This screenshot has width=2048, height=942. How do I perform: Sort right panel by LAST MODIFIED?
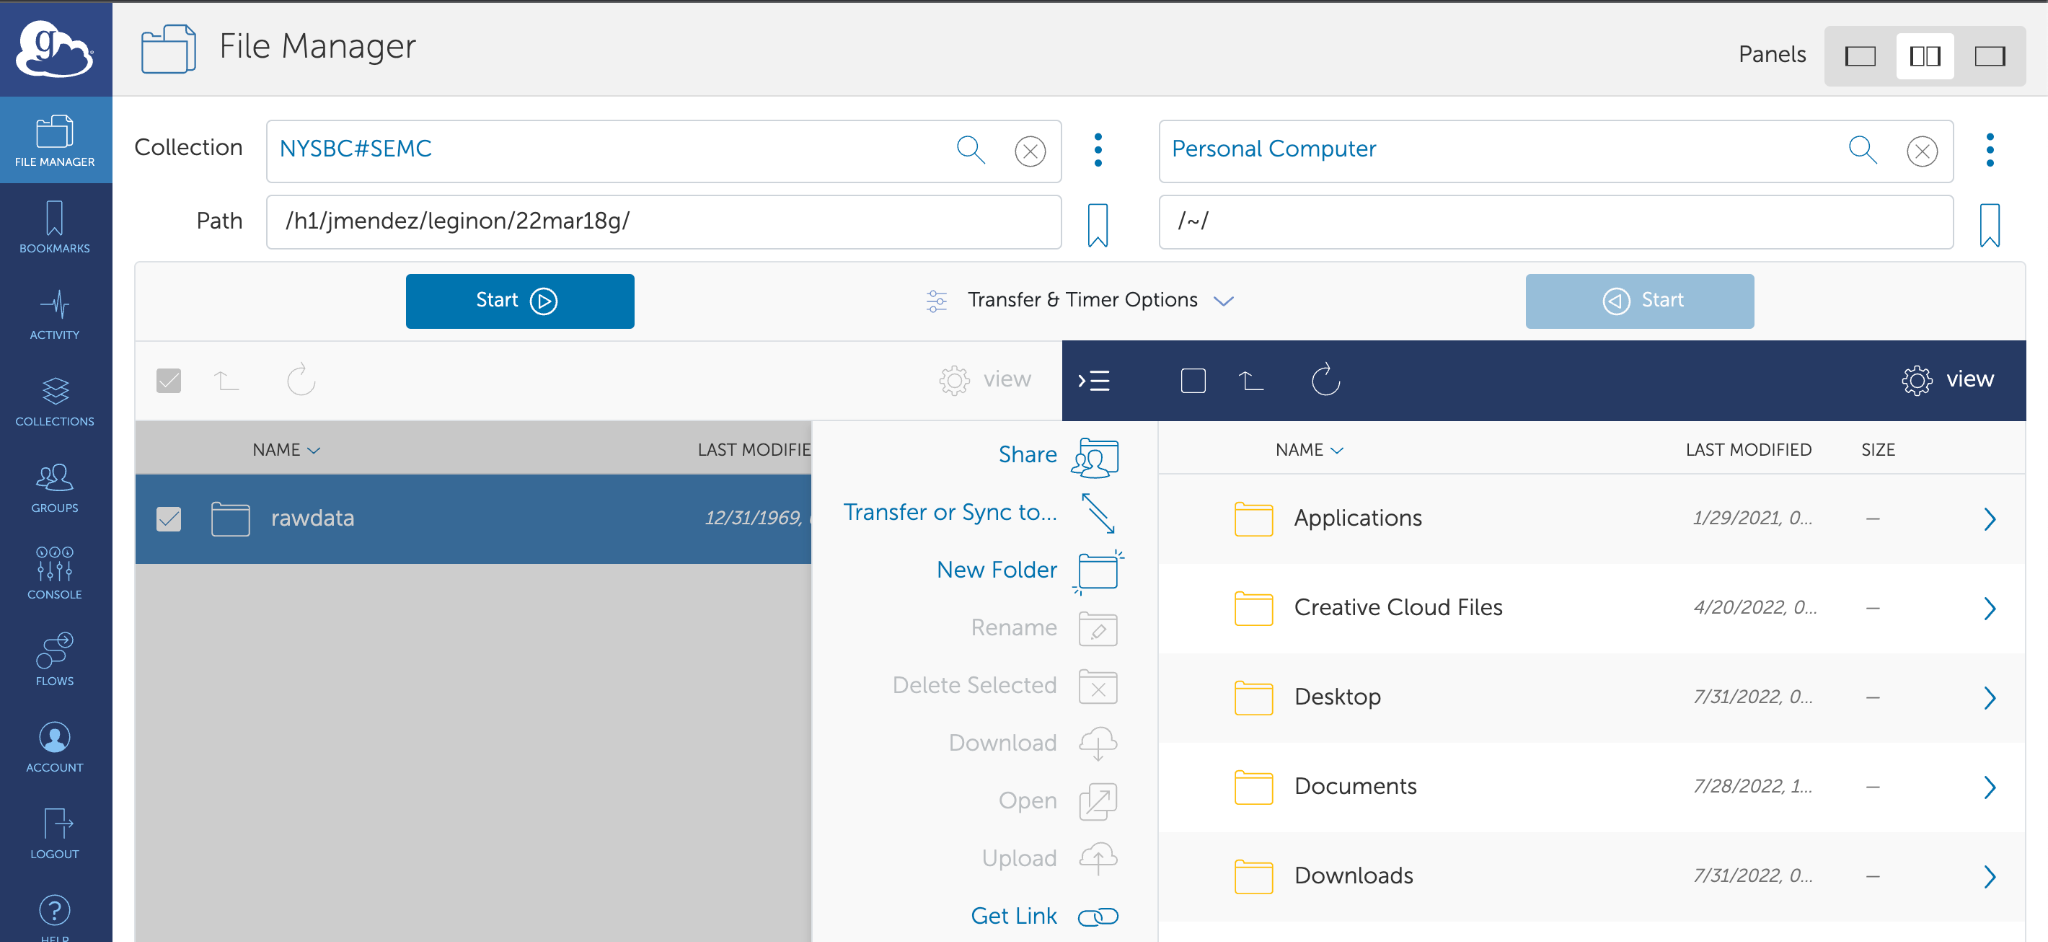click(x=1748, y=450)
